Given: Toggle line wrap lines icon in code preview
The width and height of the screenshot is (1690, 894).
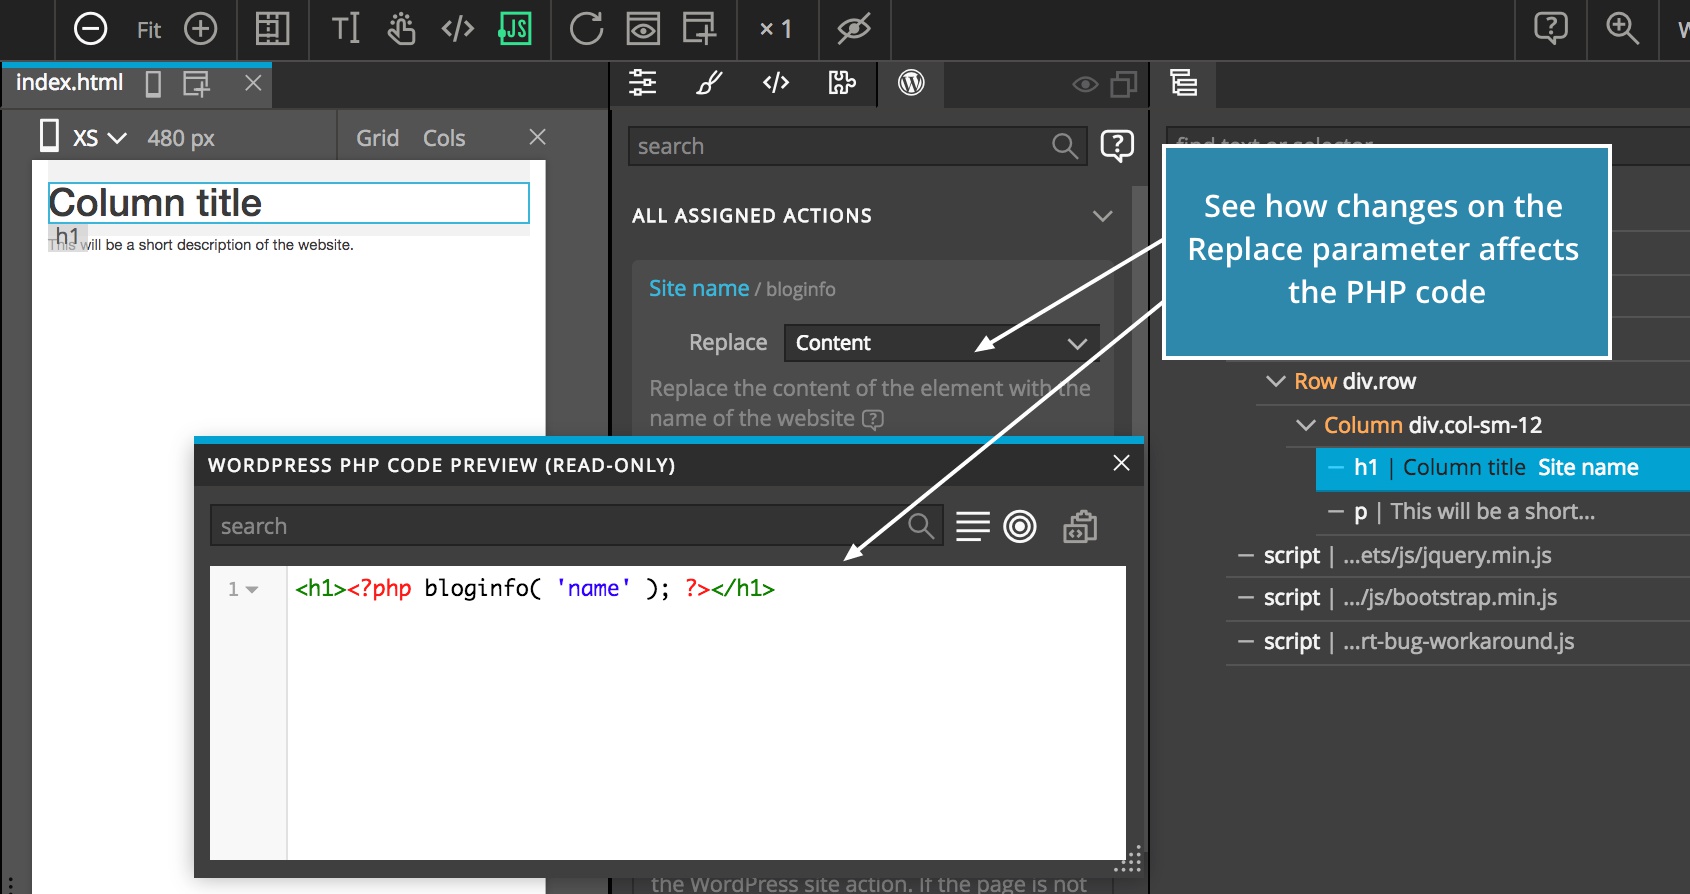Looking at the screenshot, I should click(x=972, y=526).
